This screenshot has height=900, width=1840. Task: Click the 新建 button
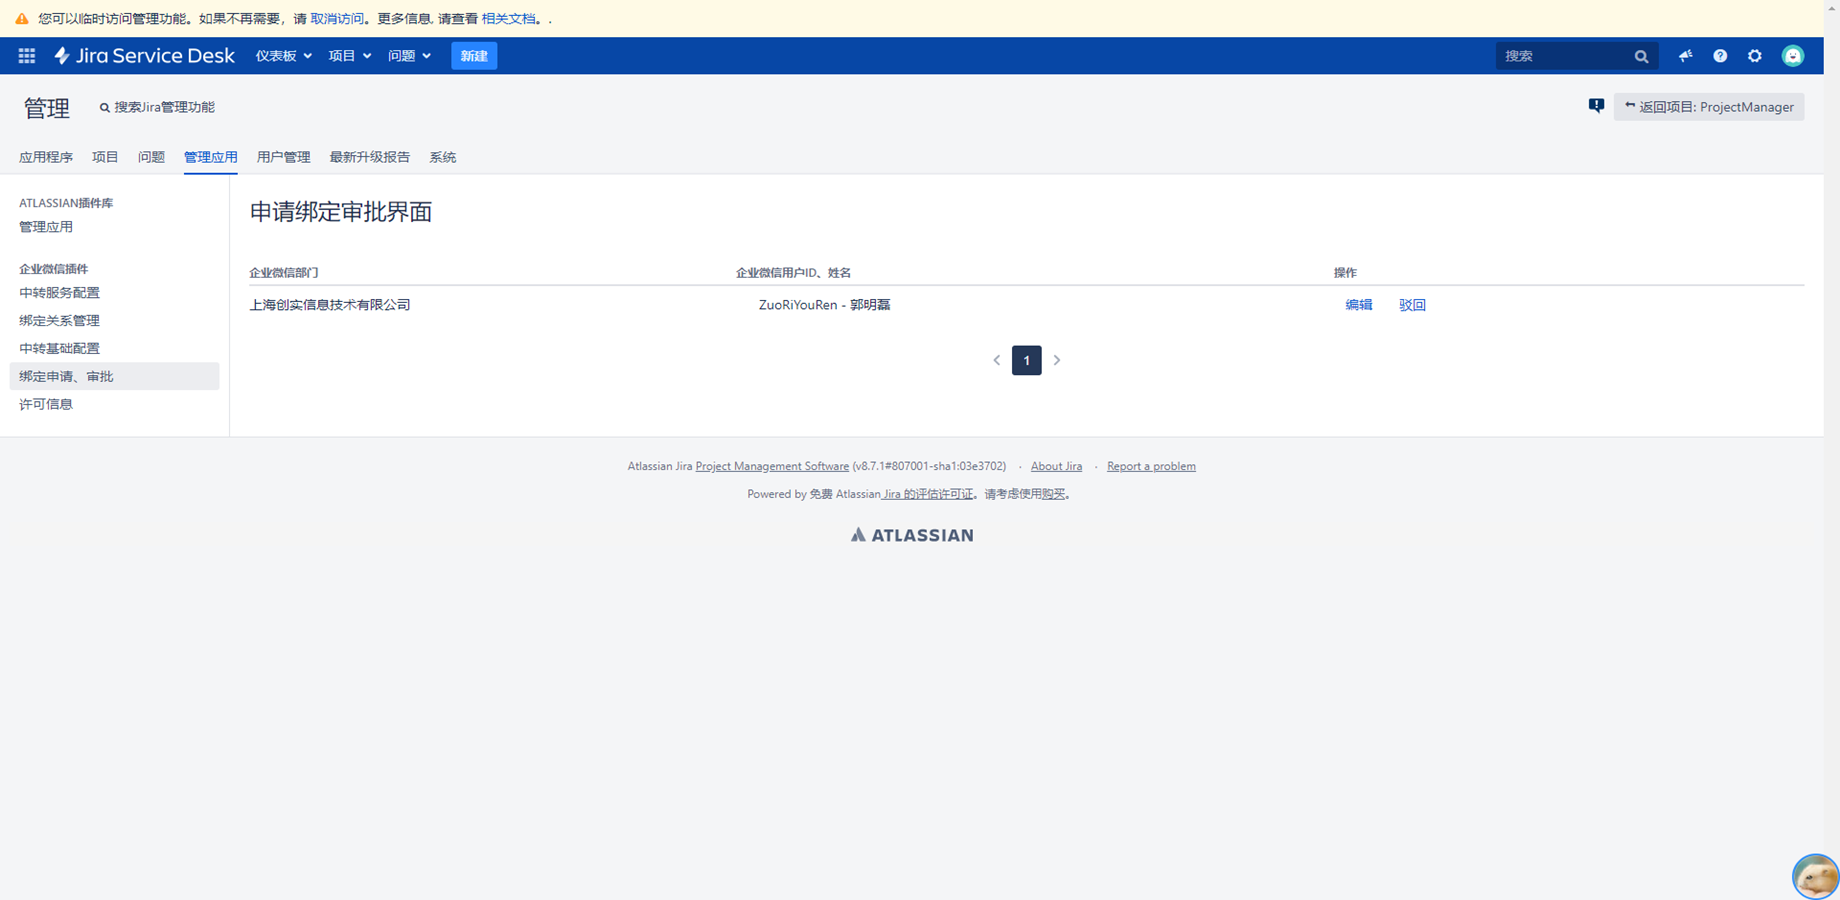[x=474, y=56]
